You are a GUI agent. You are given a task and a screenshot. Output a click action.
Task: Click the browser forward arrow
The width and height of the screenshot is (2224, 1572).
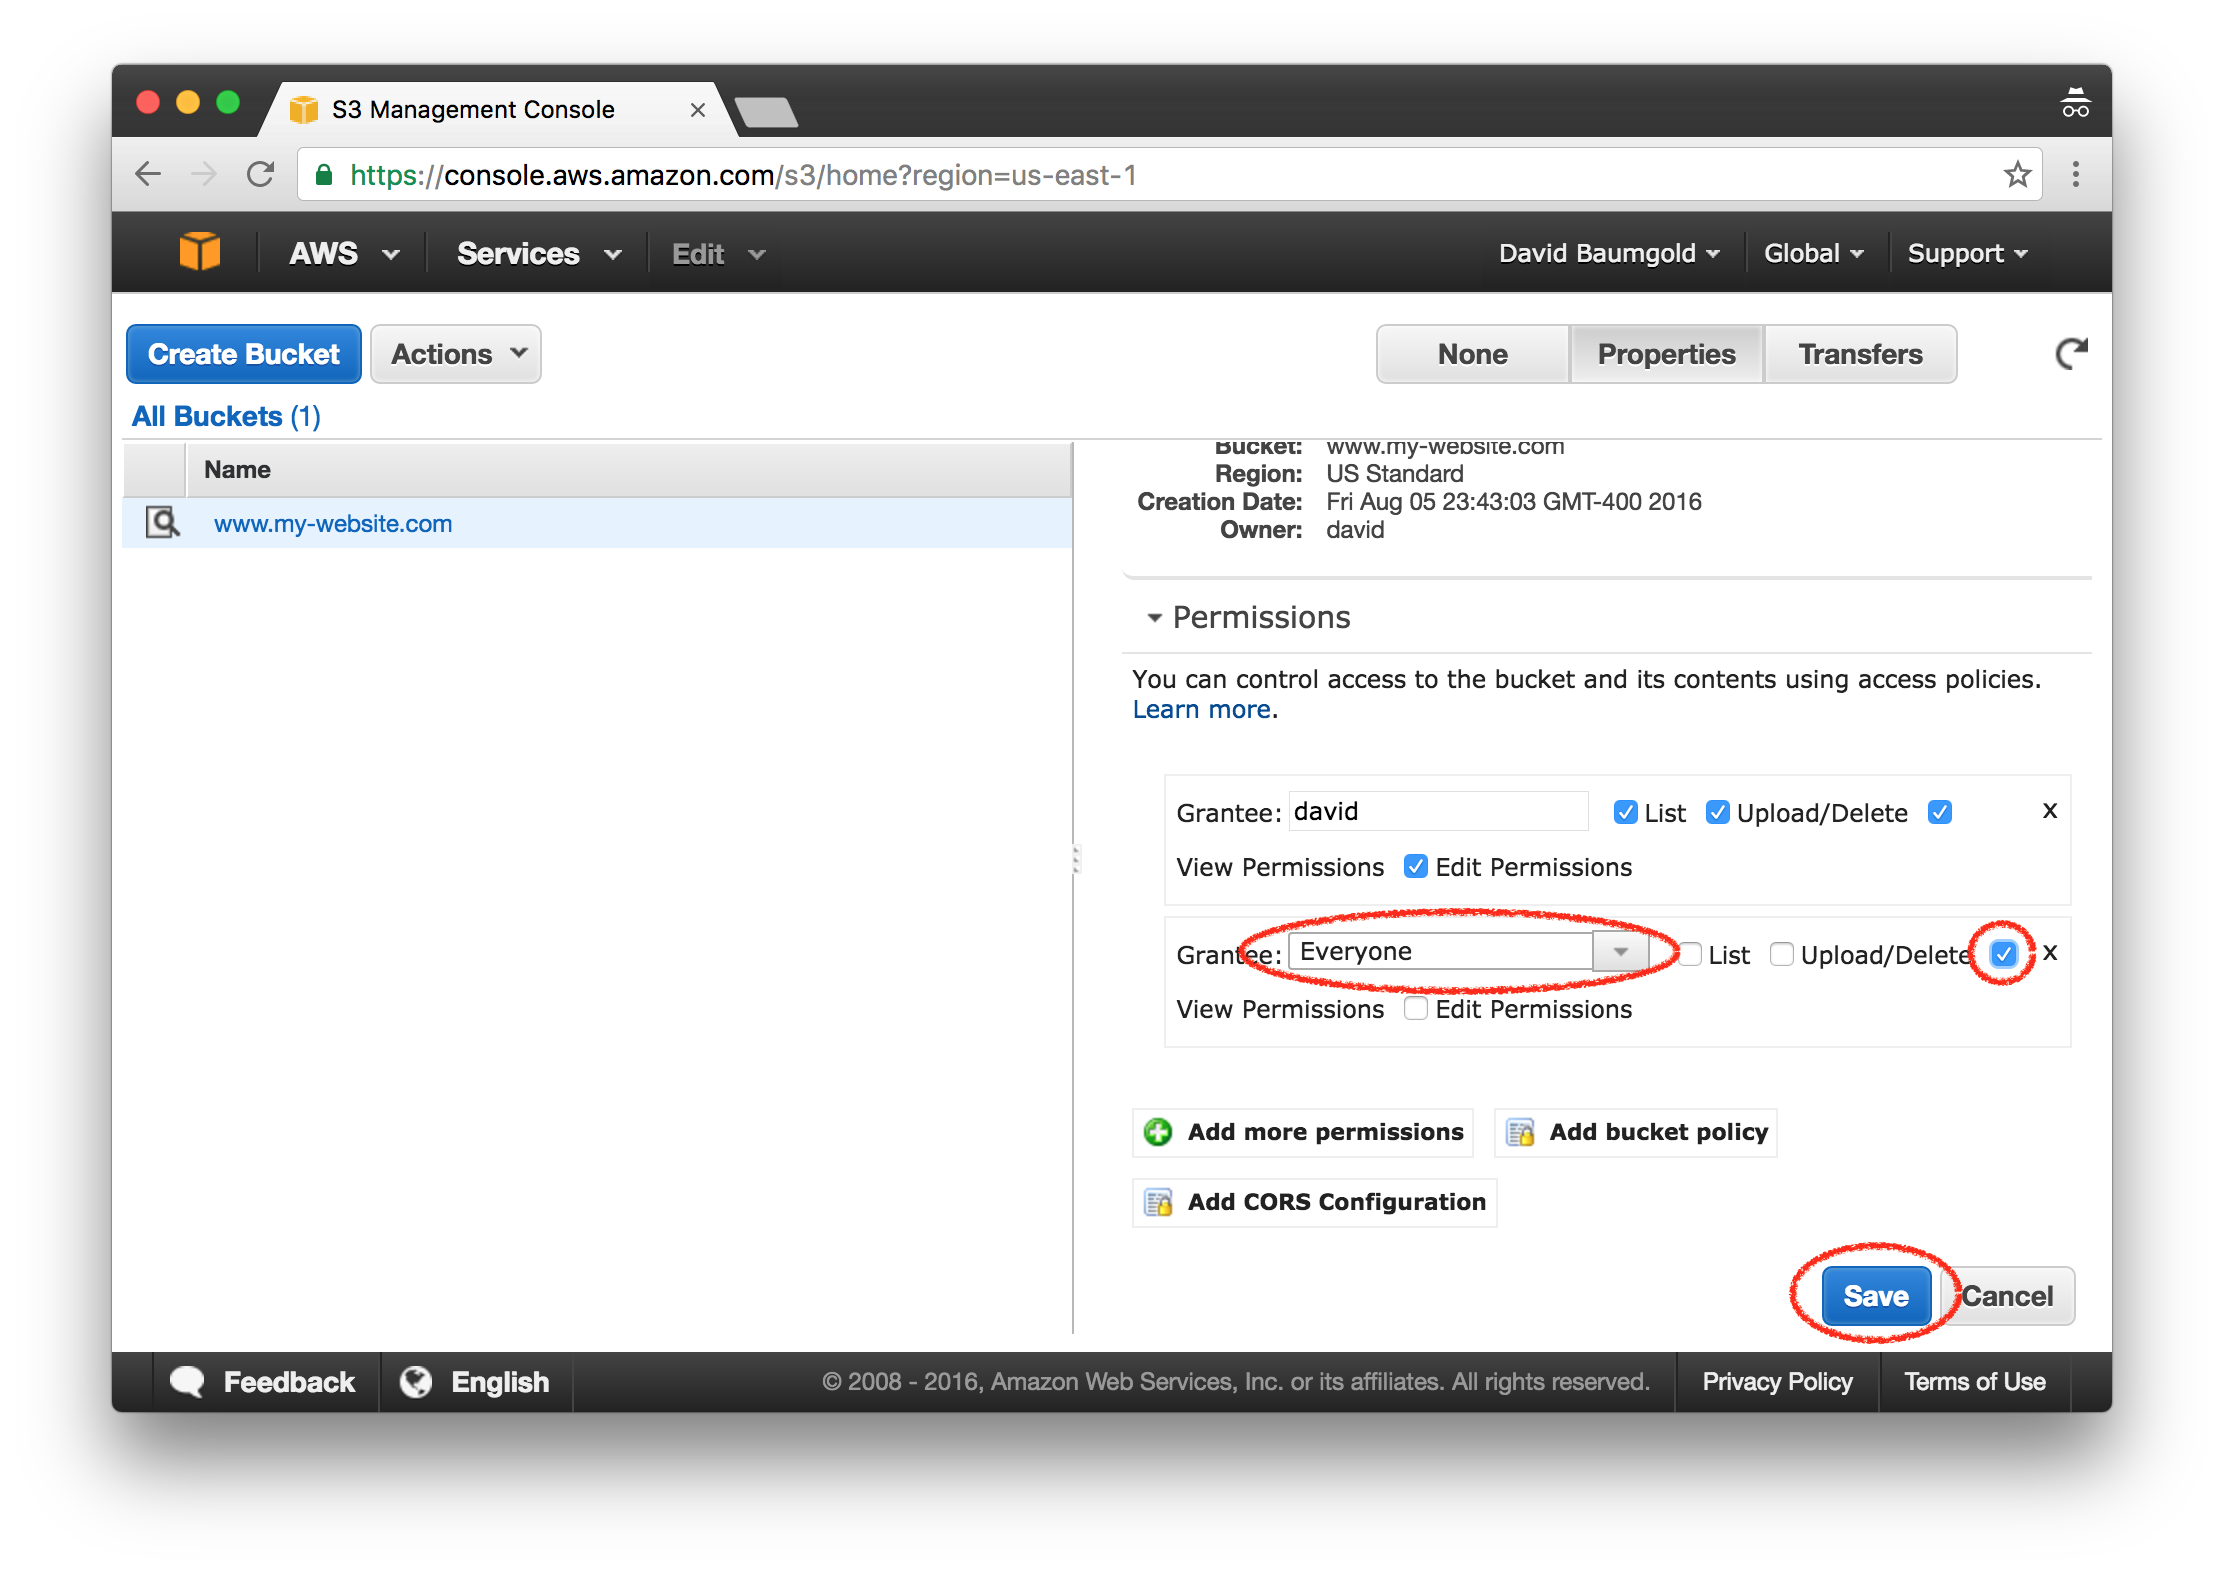(204, 174)
